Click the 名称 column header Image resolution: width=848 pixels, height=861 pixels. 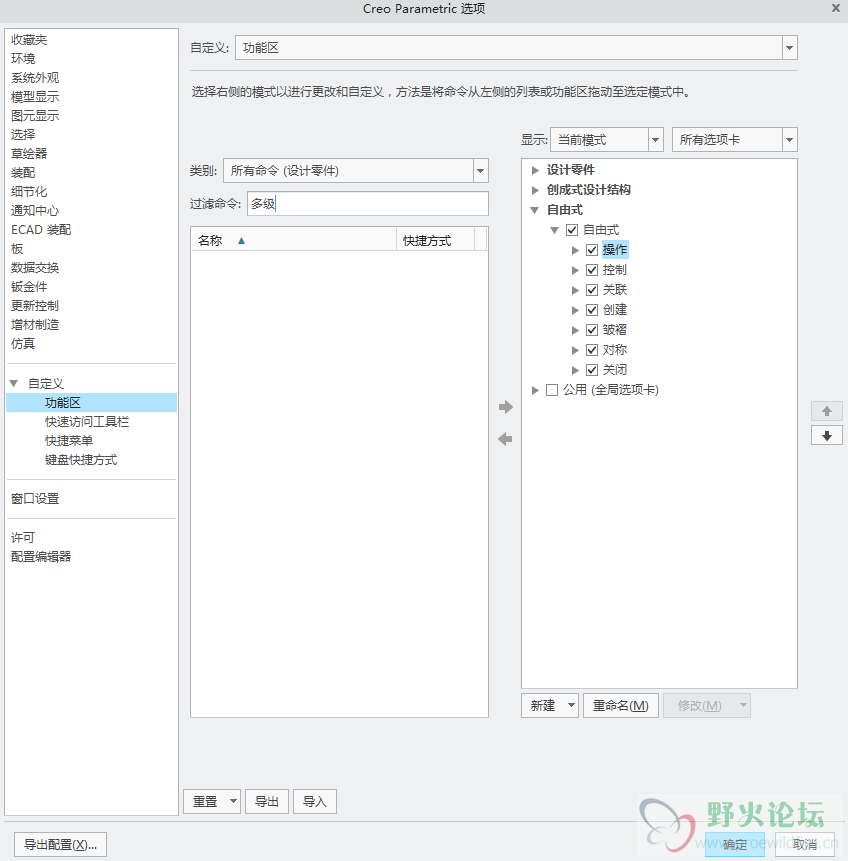point(293,241)
